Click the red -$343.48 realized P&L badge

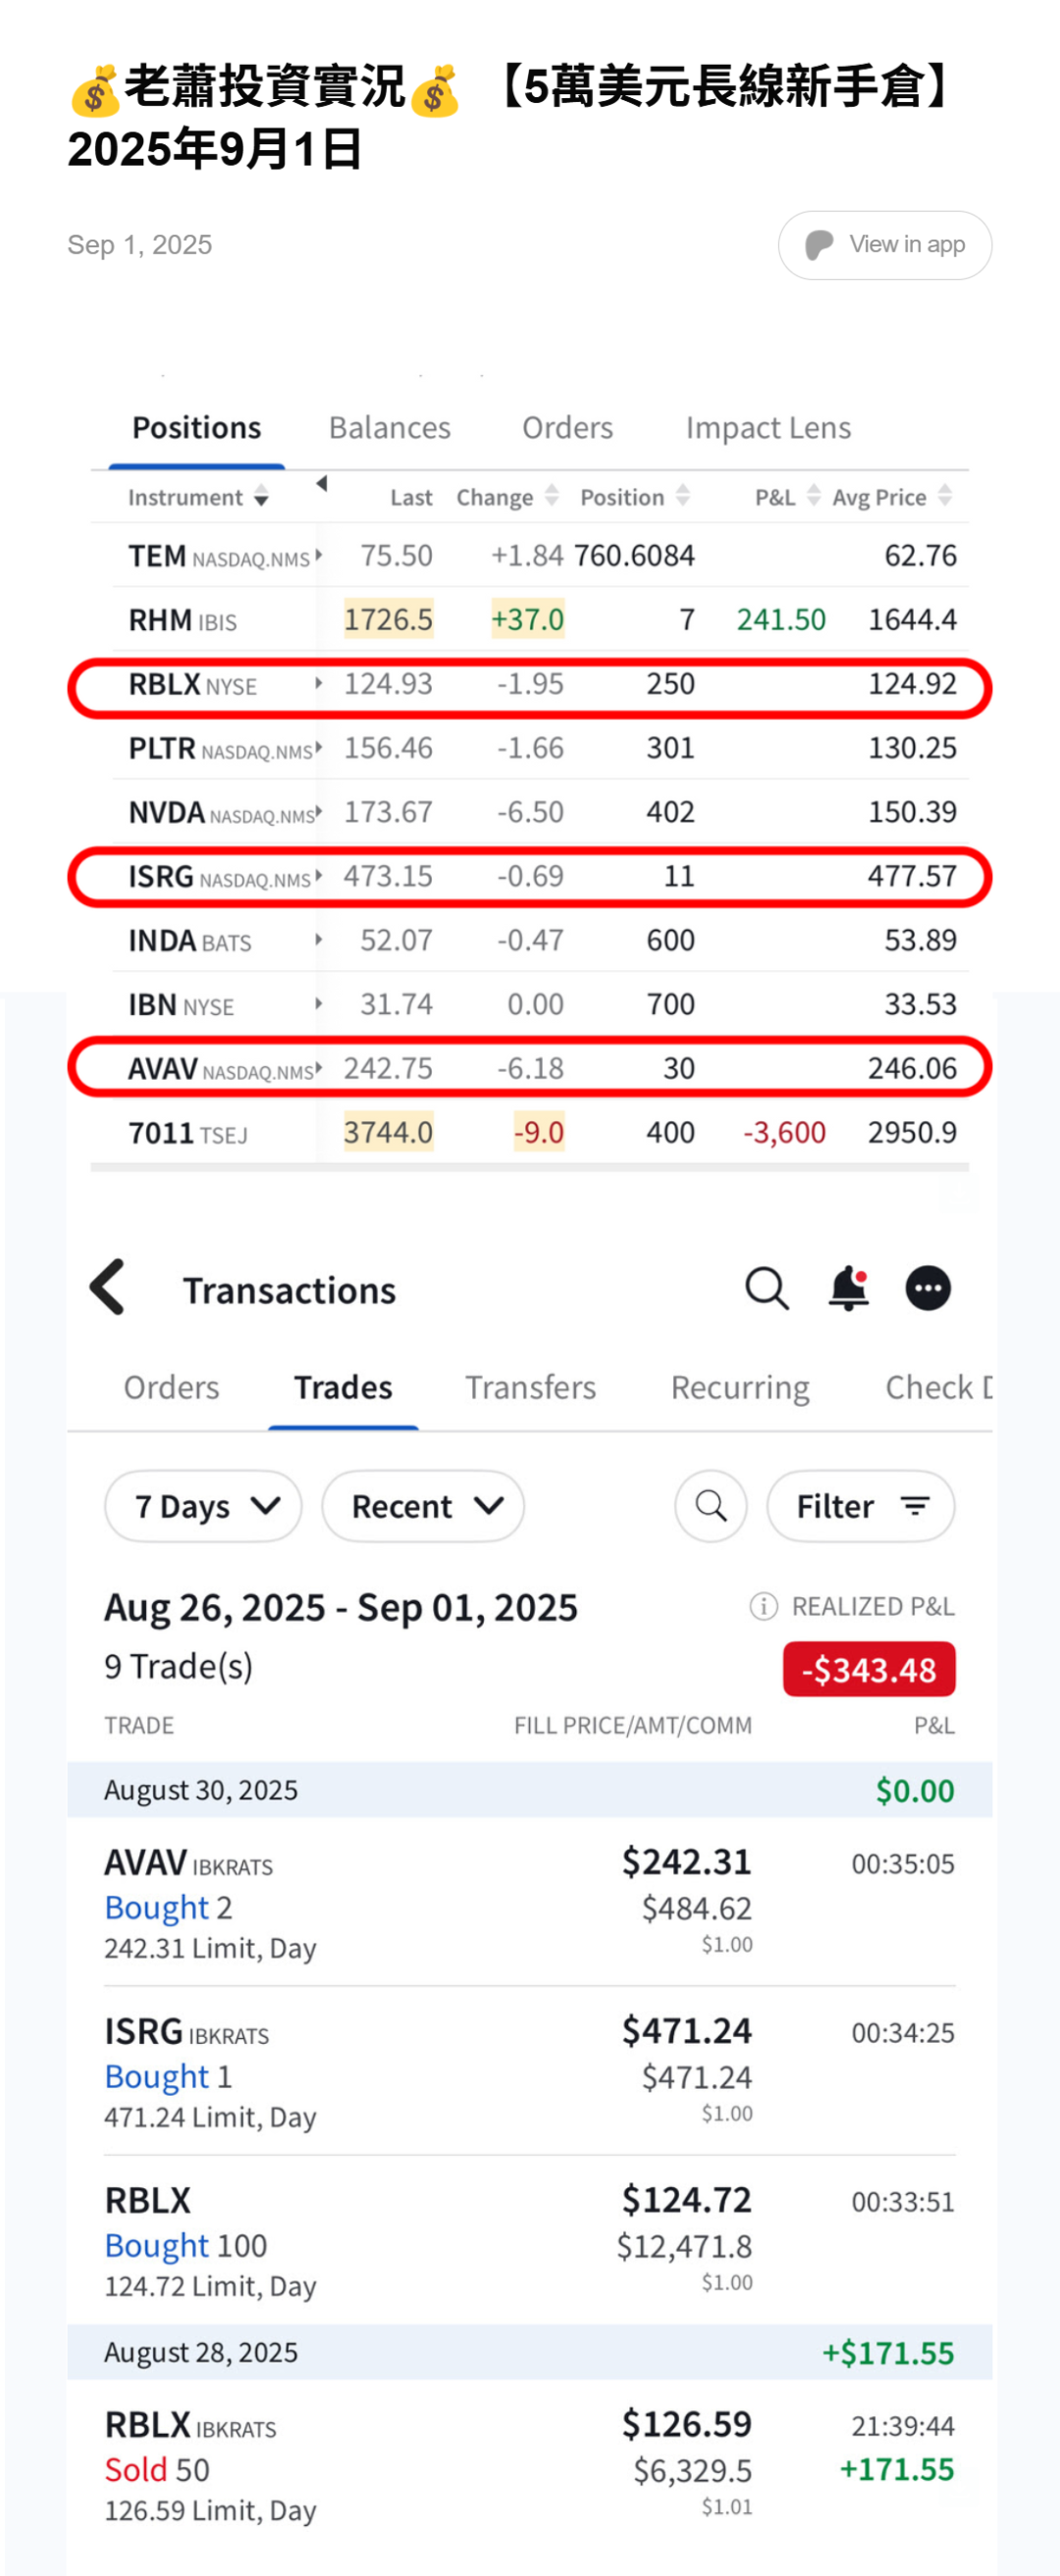tap(868, 1669)
